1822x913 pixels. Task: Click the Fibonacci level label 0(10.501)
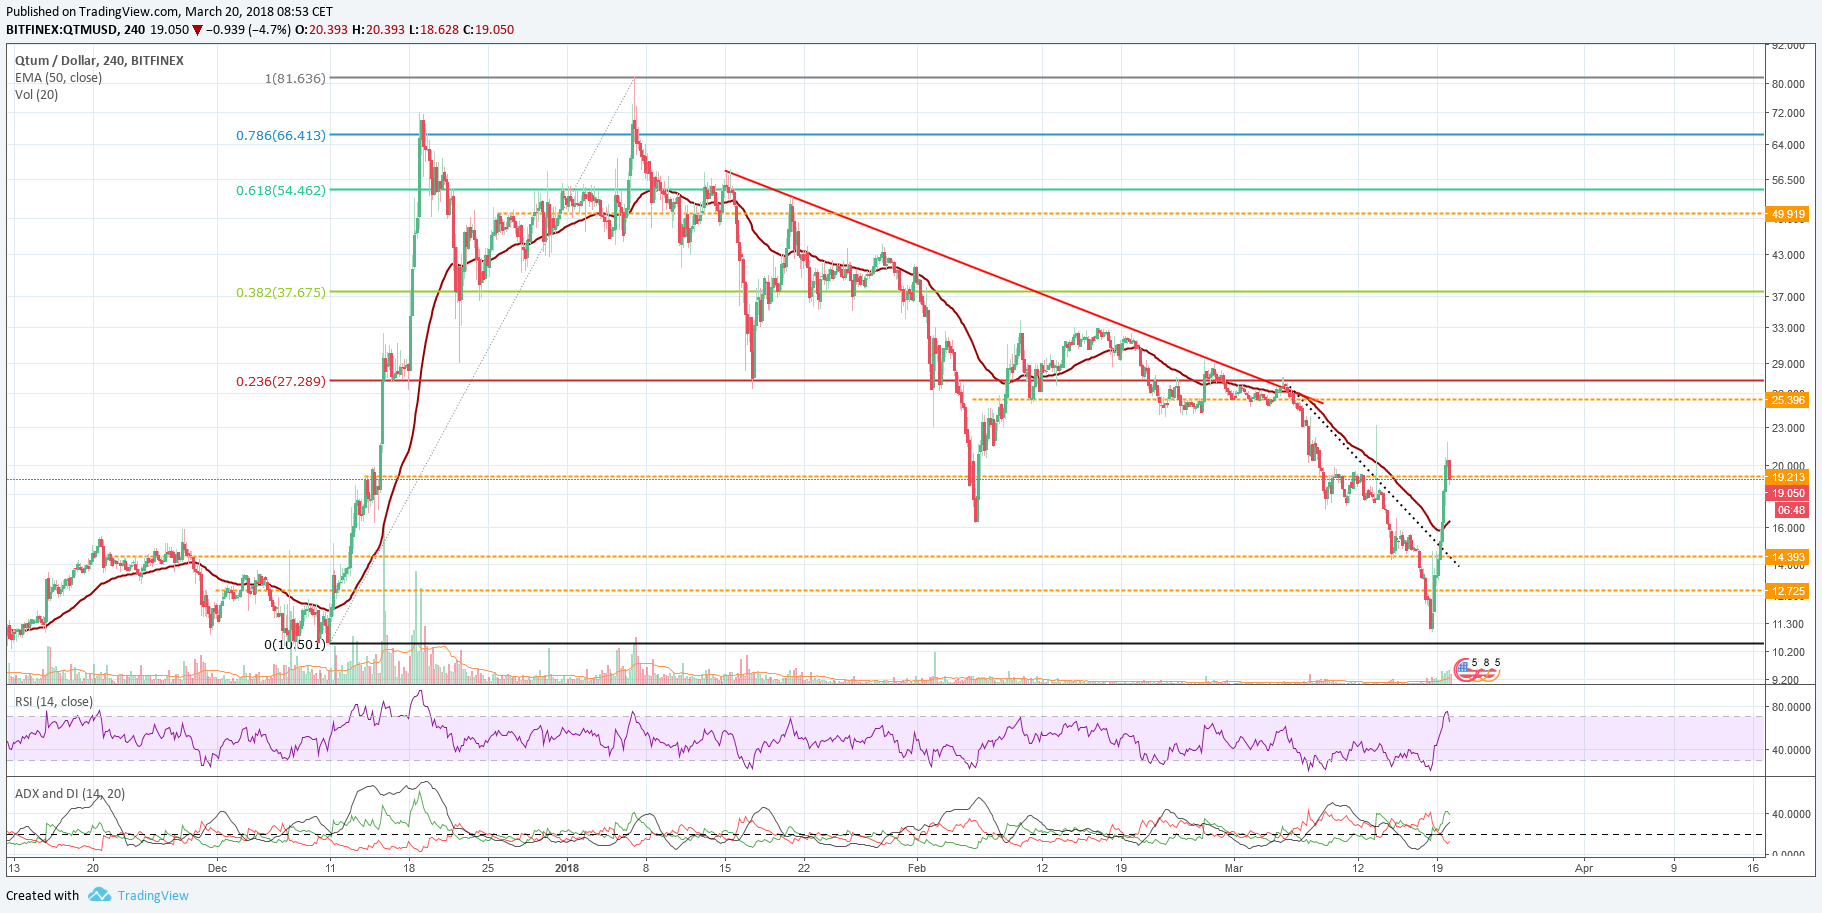coord(295,645)
